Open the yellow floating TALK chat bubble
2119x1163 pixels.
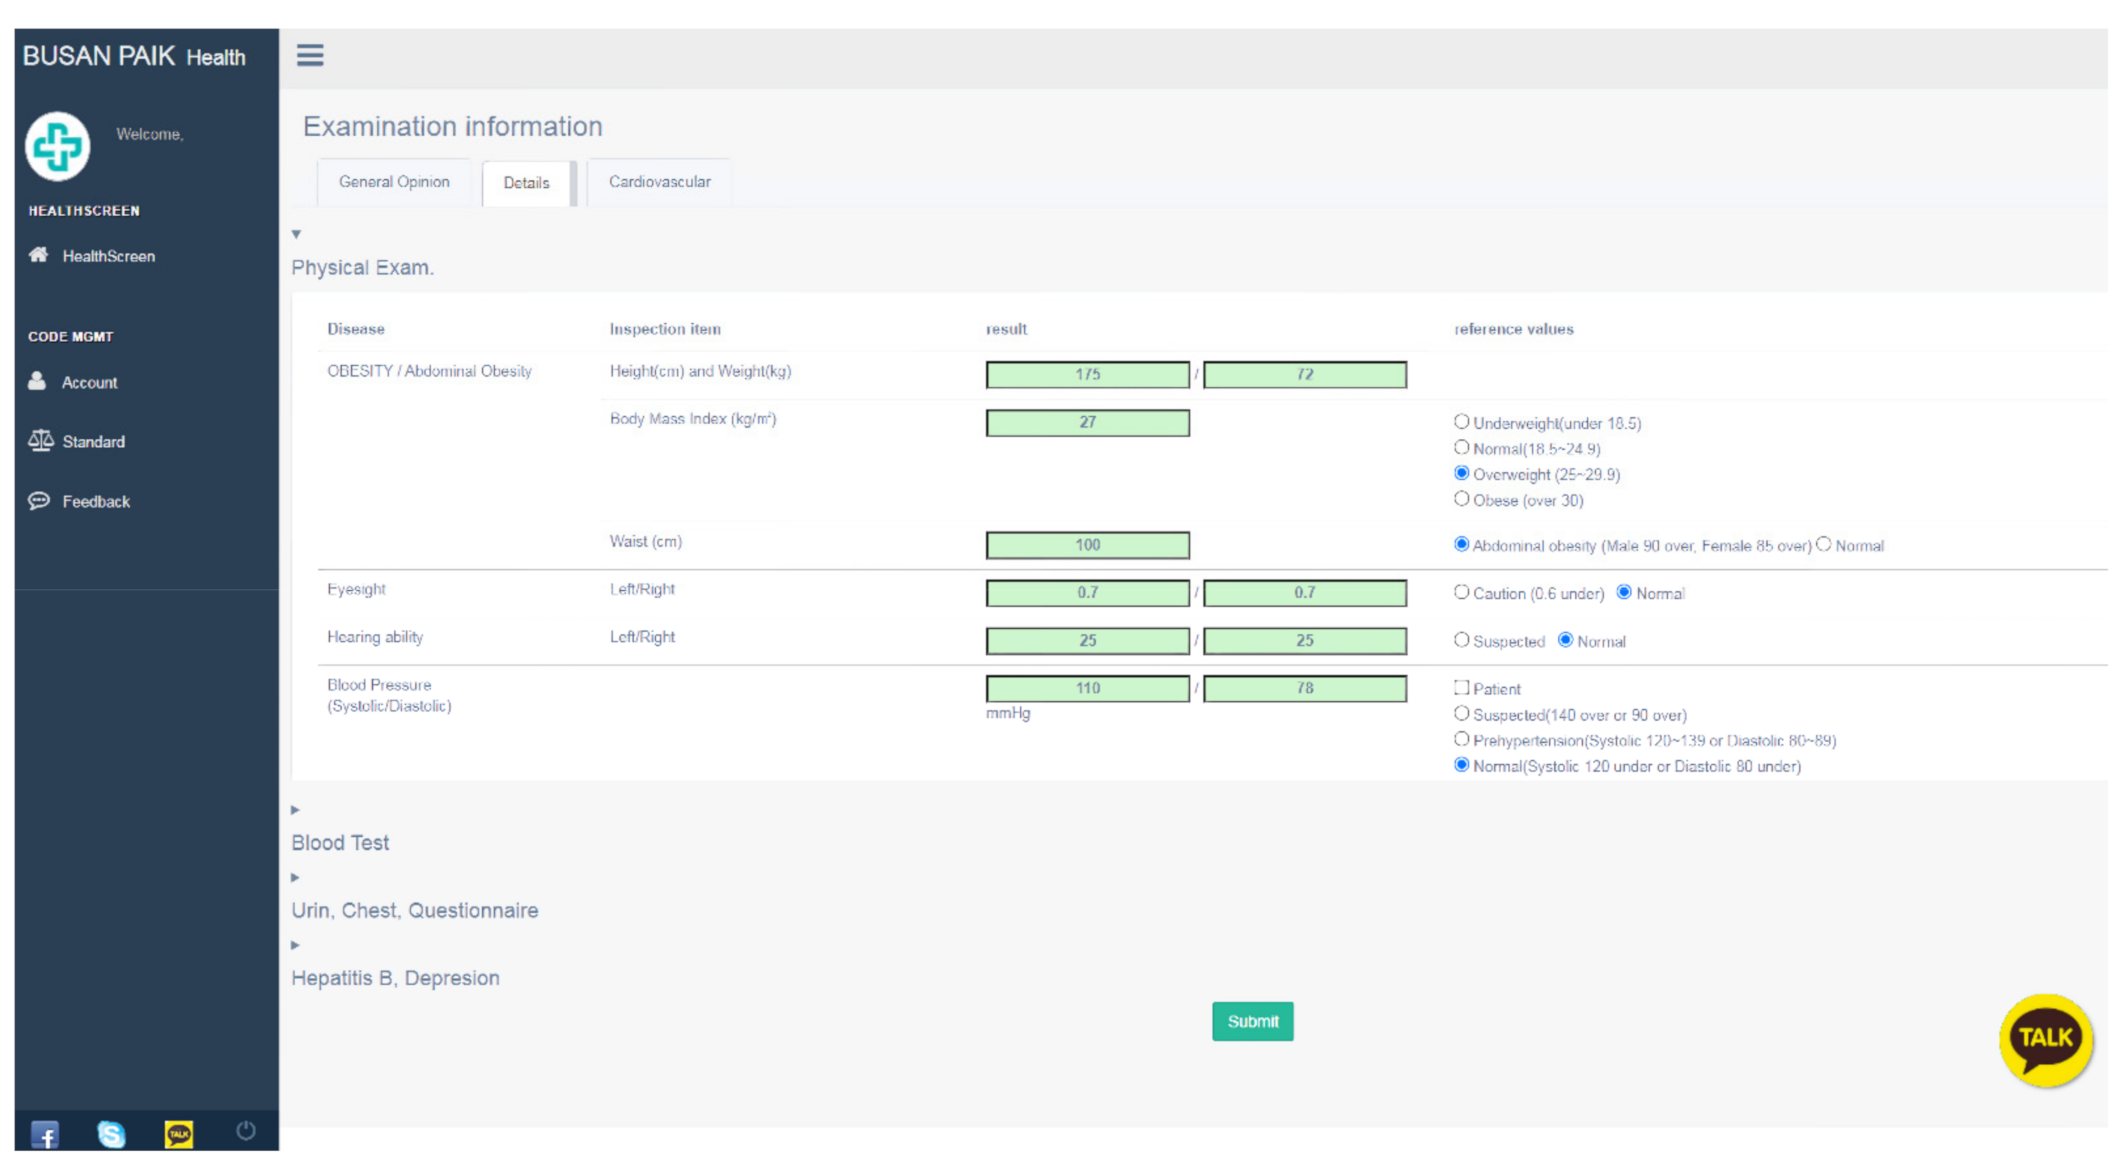pyautogui.click(x=2045, y=1039)
